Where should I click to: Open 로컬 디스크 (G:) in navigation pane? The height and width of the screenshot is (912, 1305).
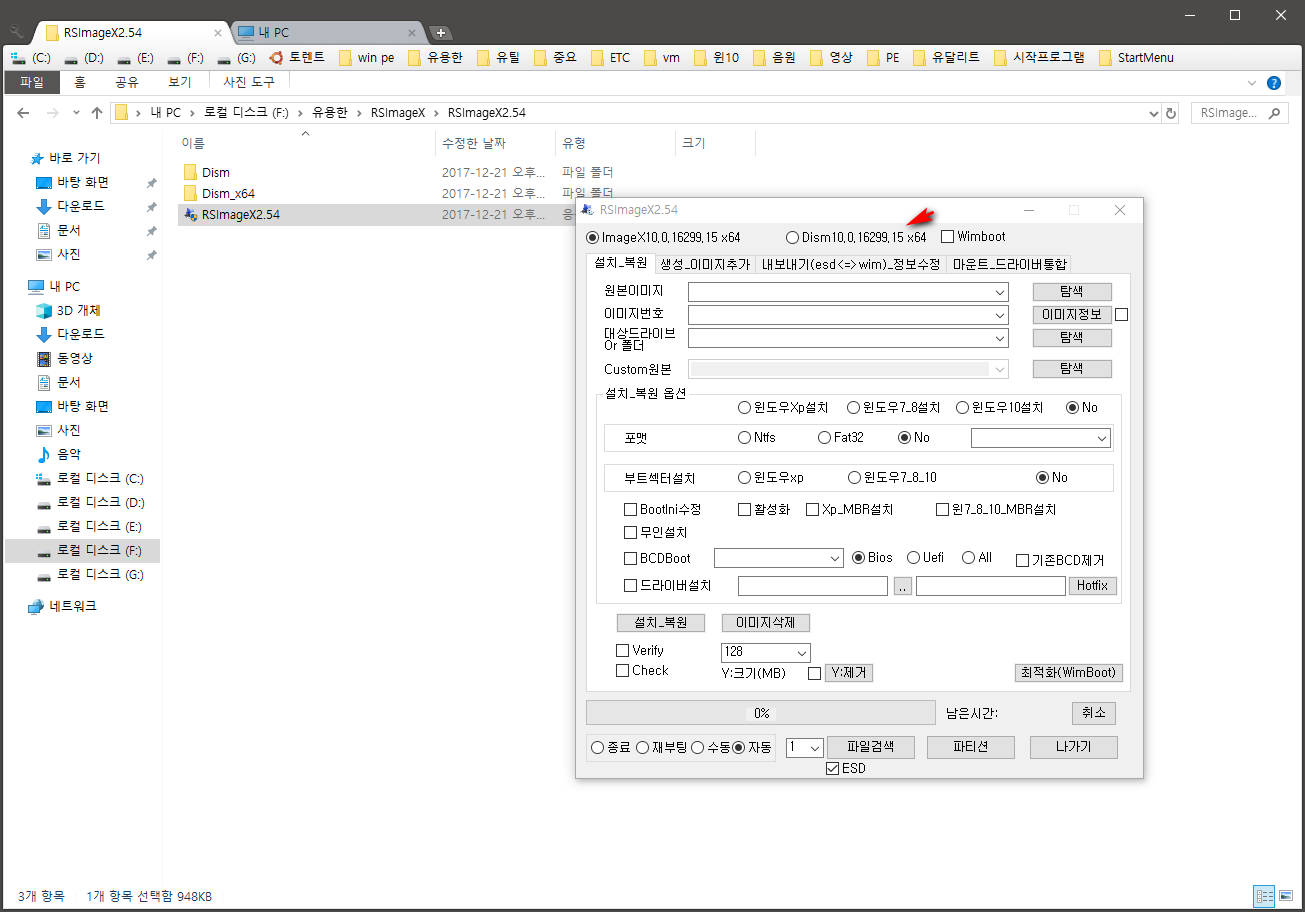pos(100,574)
